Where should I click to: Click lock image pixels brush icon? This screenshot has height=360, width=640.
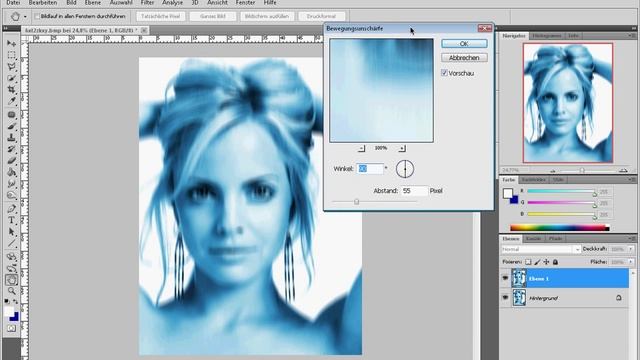click(537, 262)
